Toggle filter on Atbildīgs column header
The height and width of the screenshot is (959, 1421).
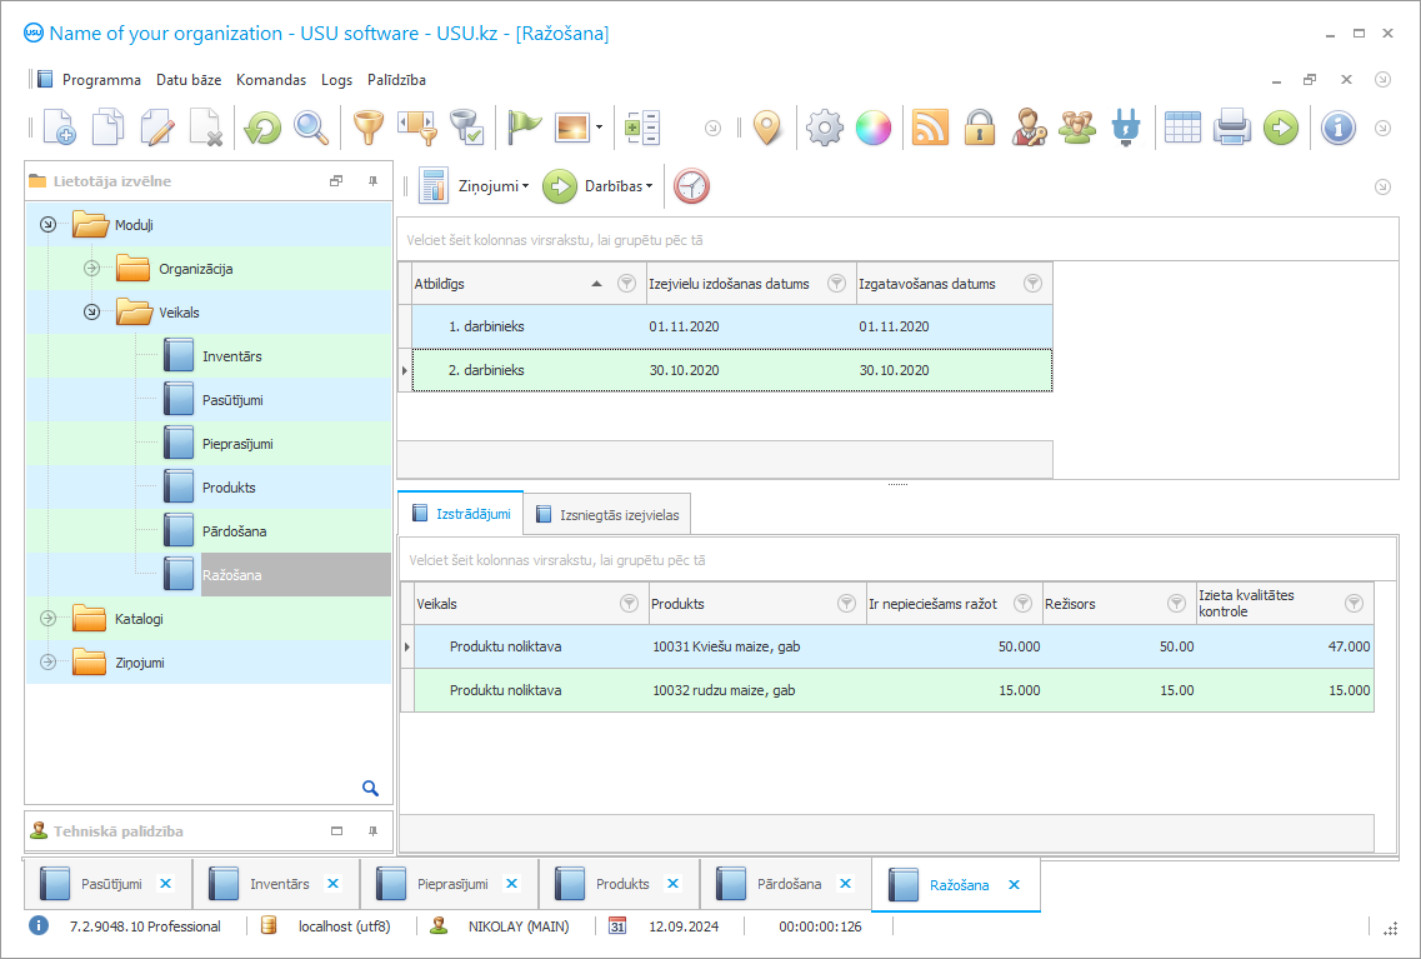(626, 284)
